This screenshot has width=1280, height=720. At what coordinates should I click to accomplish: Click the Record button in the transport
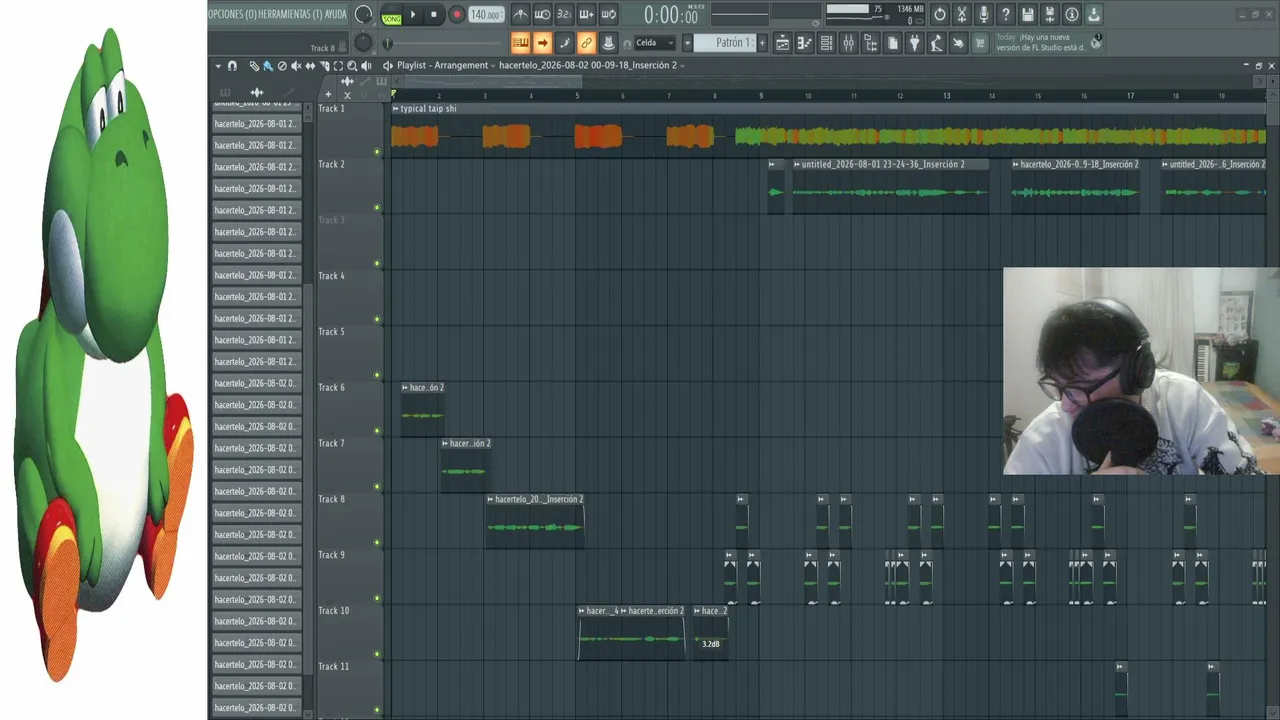pos(456,14)
